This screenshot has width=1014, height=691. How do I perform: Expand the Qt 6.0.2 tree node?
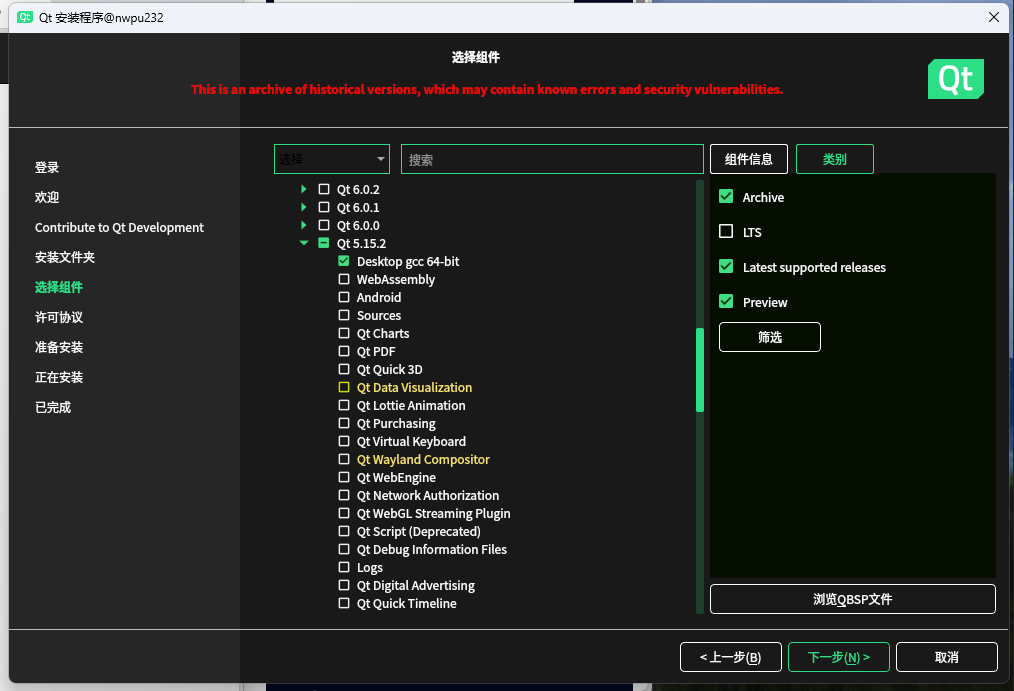[x=304, y=189]
